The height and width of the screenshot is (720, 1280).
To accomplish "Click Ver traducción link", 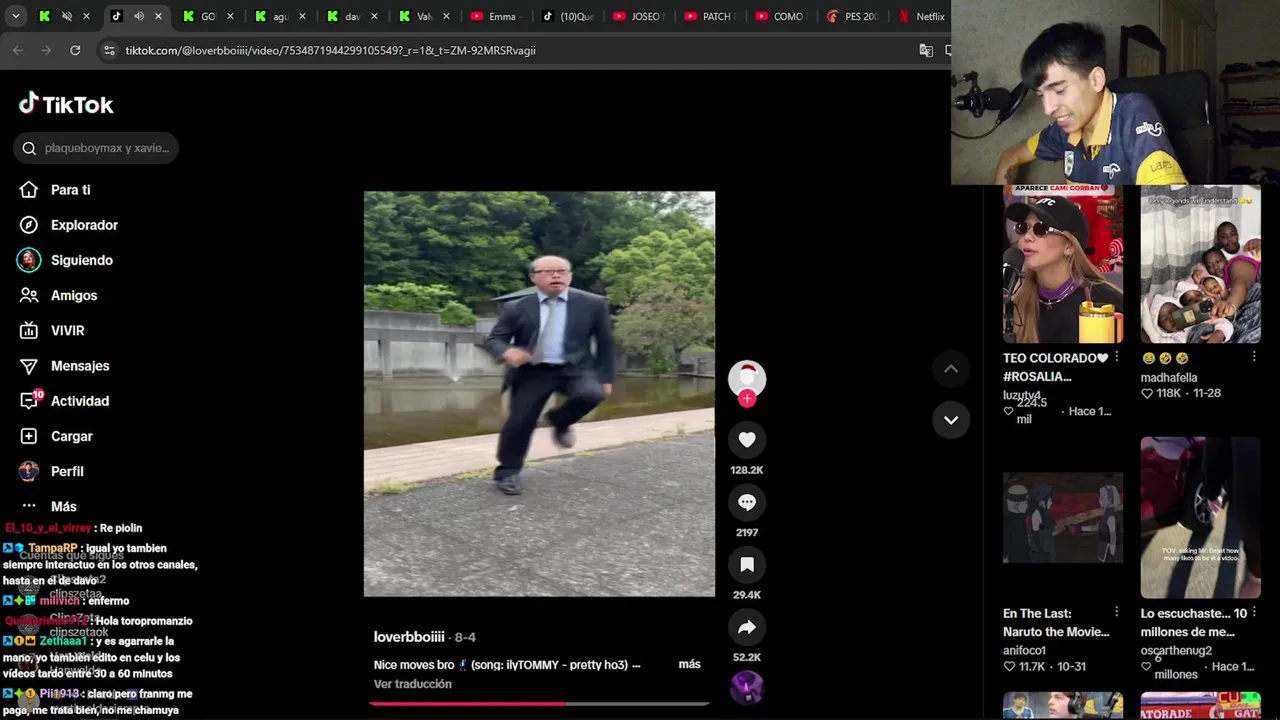I will 413,684.
